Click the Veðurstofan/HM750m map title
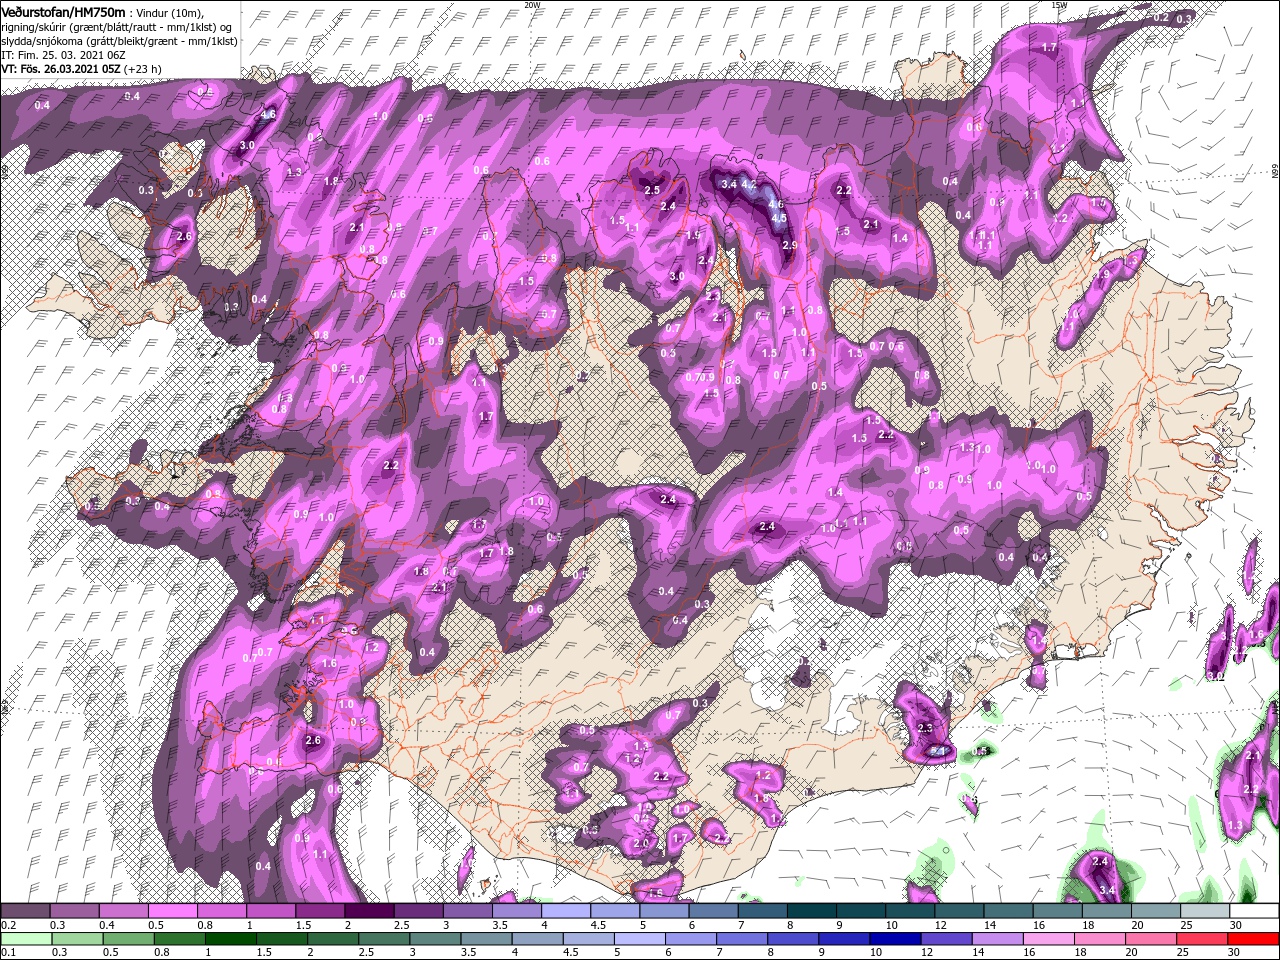The image size is (1280, 960). pyautogui.click(x=63, y=11)
